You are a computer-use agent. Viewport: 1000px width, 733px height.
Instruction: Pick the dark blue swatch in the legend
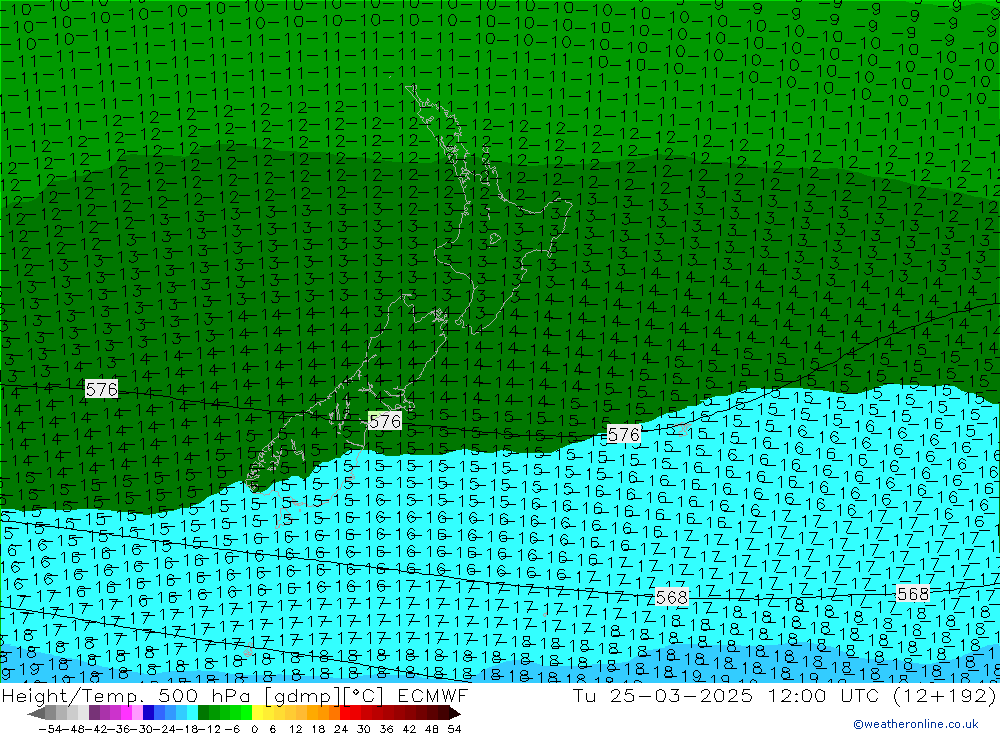(x=148, y=713)
